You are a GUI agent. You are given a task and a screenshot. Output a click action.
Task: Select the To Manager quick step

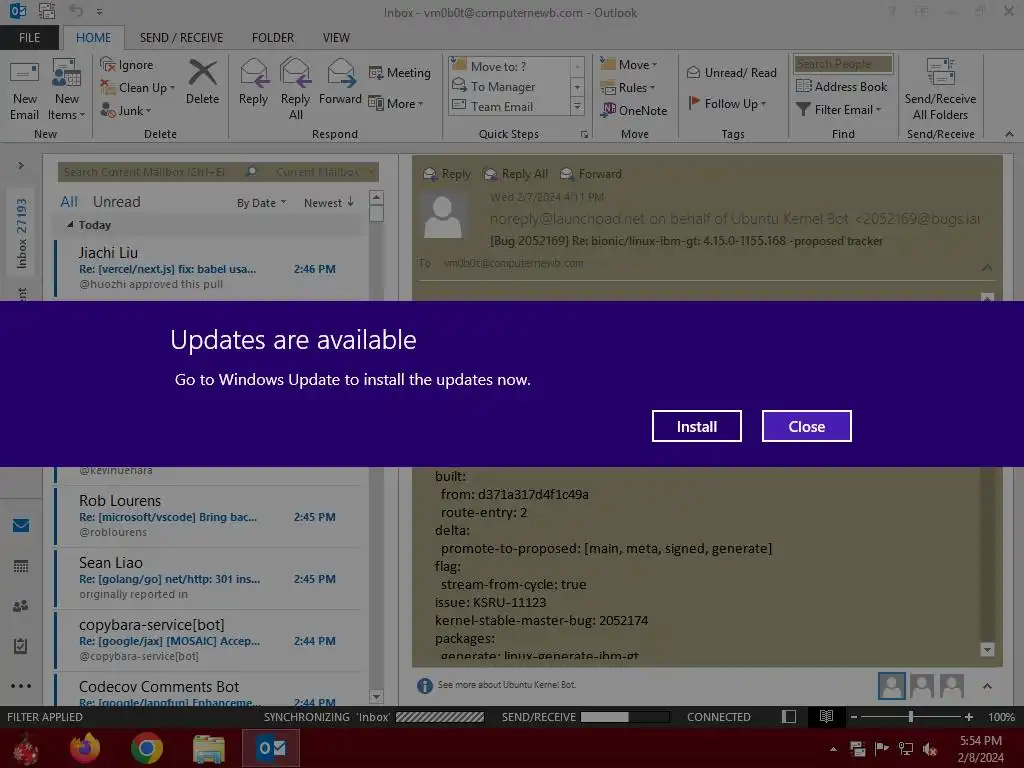[511, 86]
